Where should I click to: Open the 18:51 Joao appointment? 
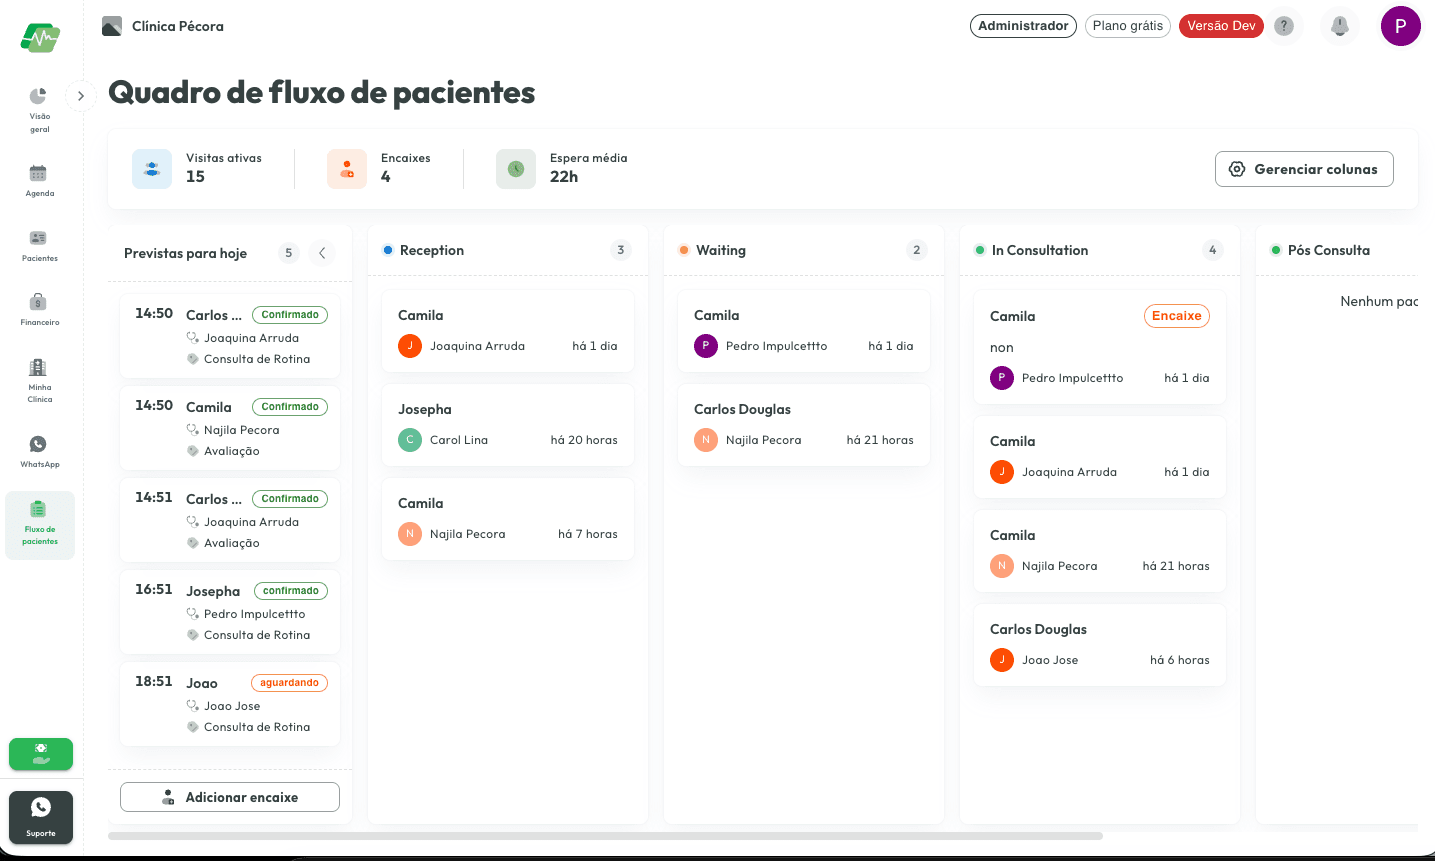point(230,704)
